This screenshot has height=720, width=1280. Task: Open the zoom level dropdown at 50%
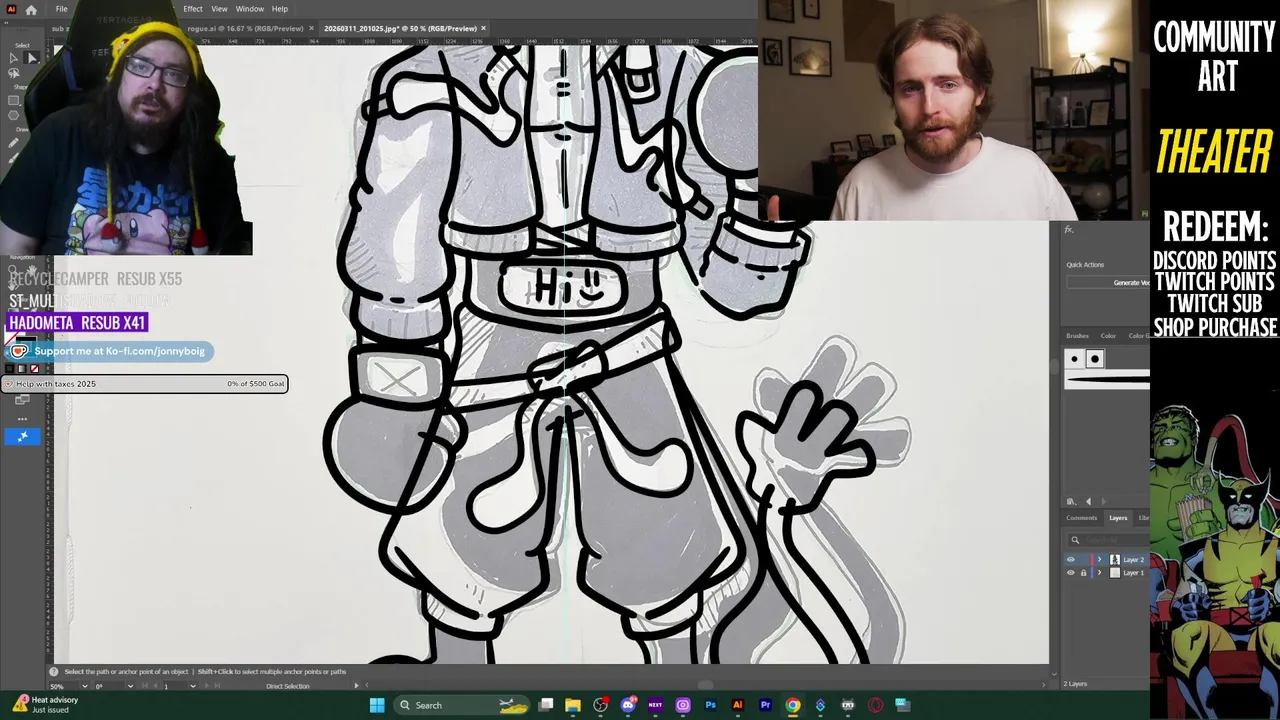pos(85,686)
